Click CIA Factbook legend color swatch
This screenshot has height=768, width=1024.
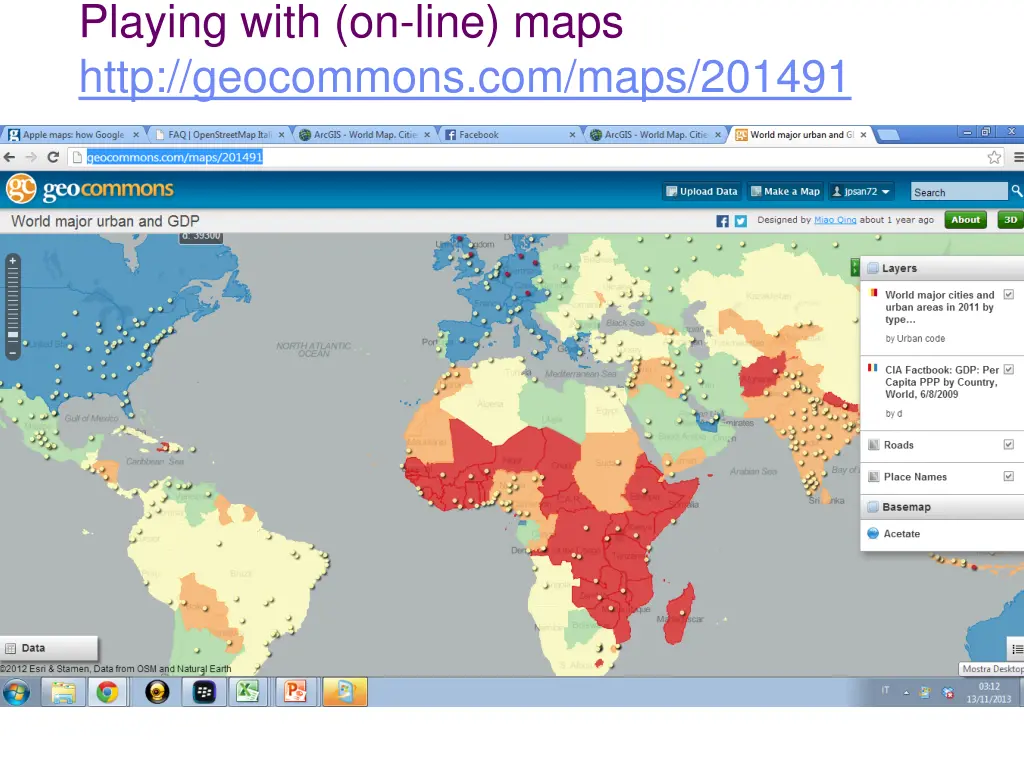tap(872, 368)
